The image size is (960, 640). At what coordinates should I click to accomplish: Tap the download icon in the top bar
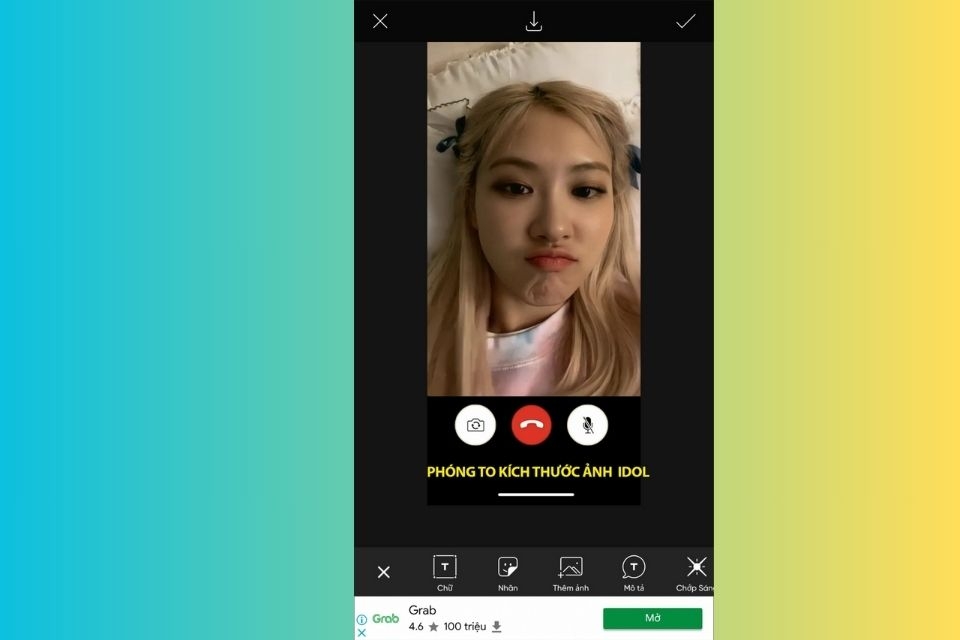coord(534,21)
